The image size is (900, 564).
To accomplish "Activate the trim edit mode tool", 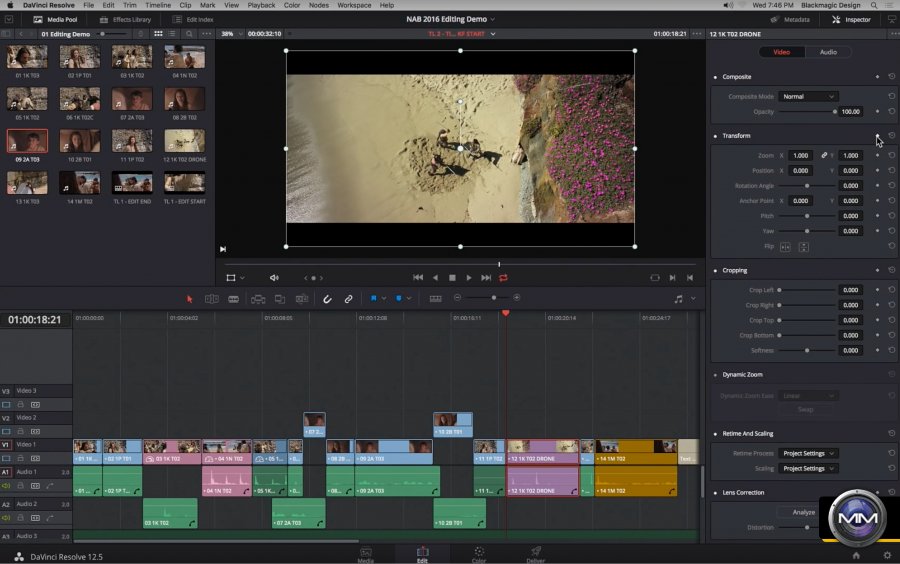I will (211, 299).
